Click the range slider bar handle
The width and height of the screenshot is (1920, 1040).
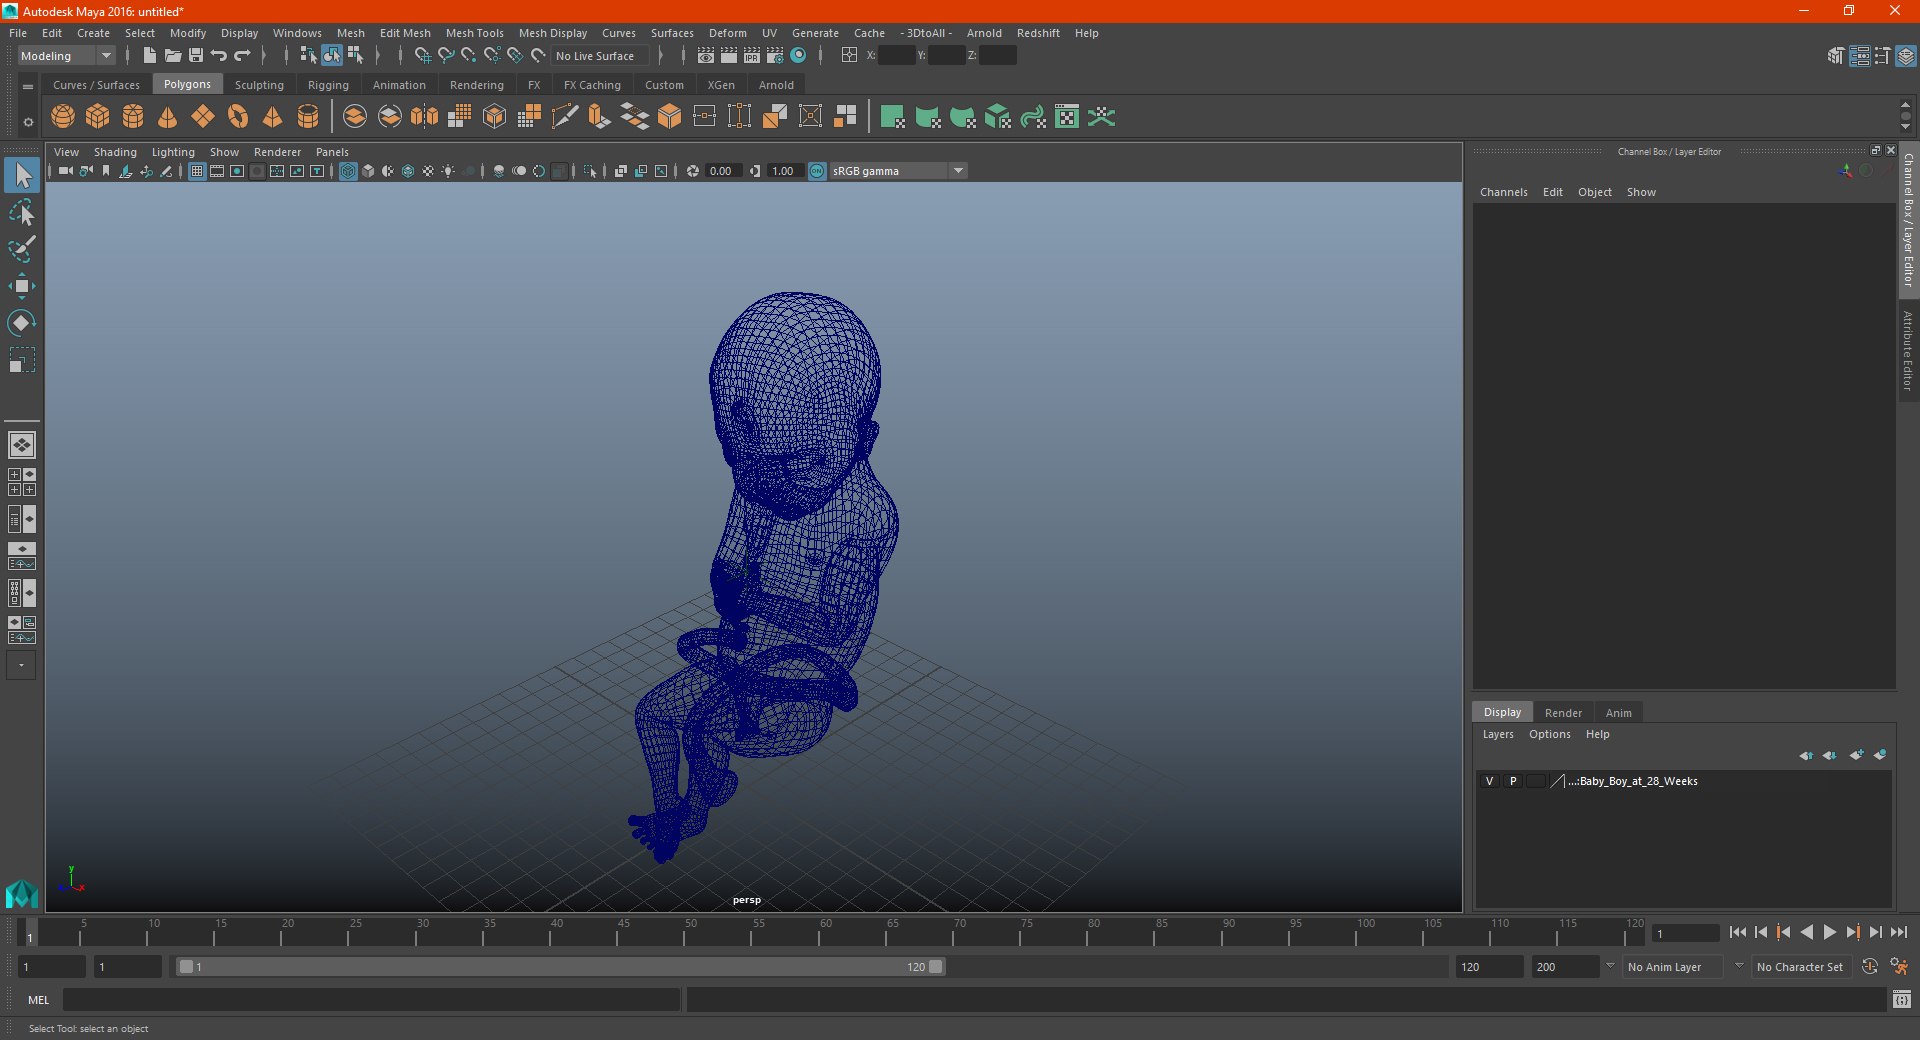pyautogui.click(x=560, y=967)
